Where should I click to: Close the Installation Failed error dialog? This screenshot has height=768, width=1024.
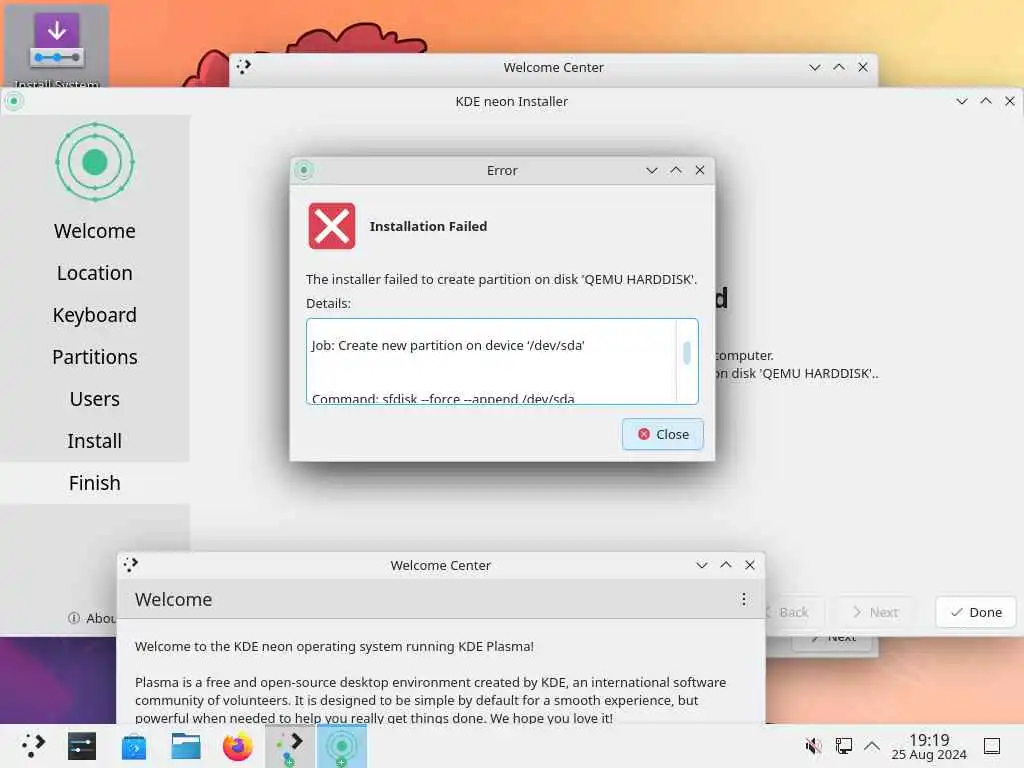(662, 434)
